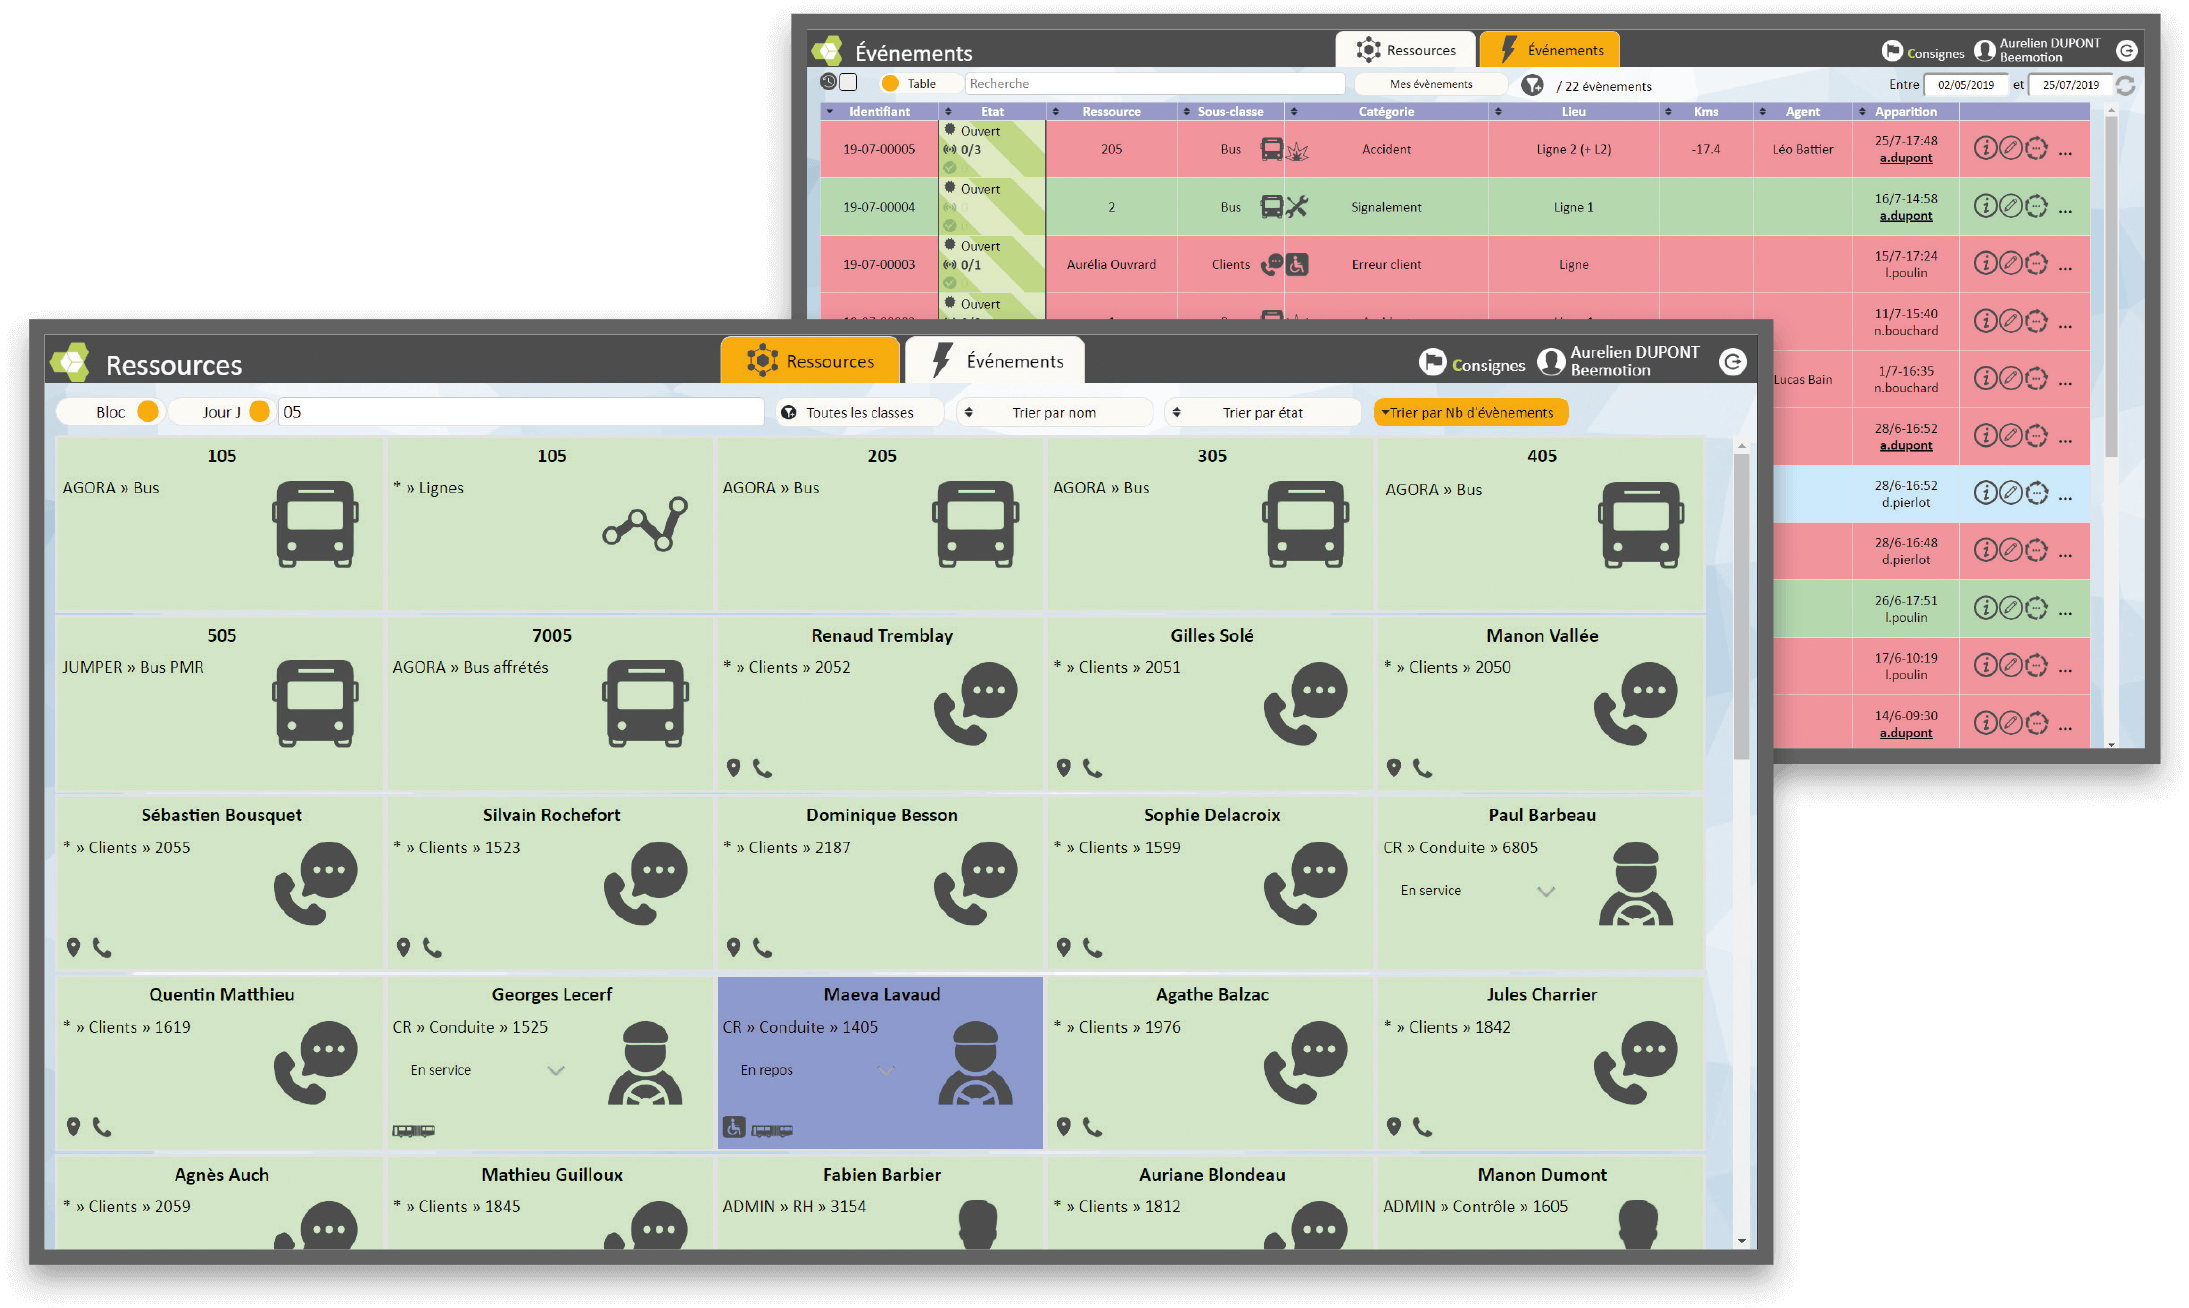
Task: Open info icon for event 19-07-00005
Action: click(x=1985, y=149)
